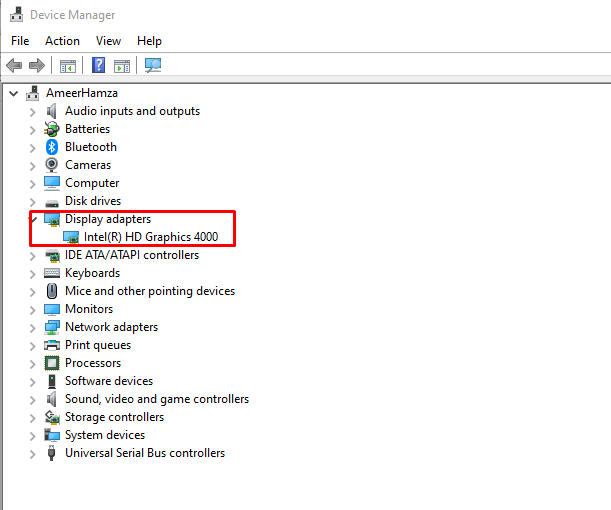
Task: Click the Show/Hide action pane icon
Action: [x=122, y=66]
